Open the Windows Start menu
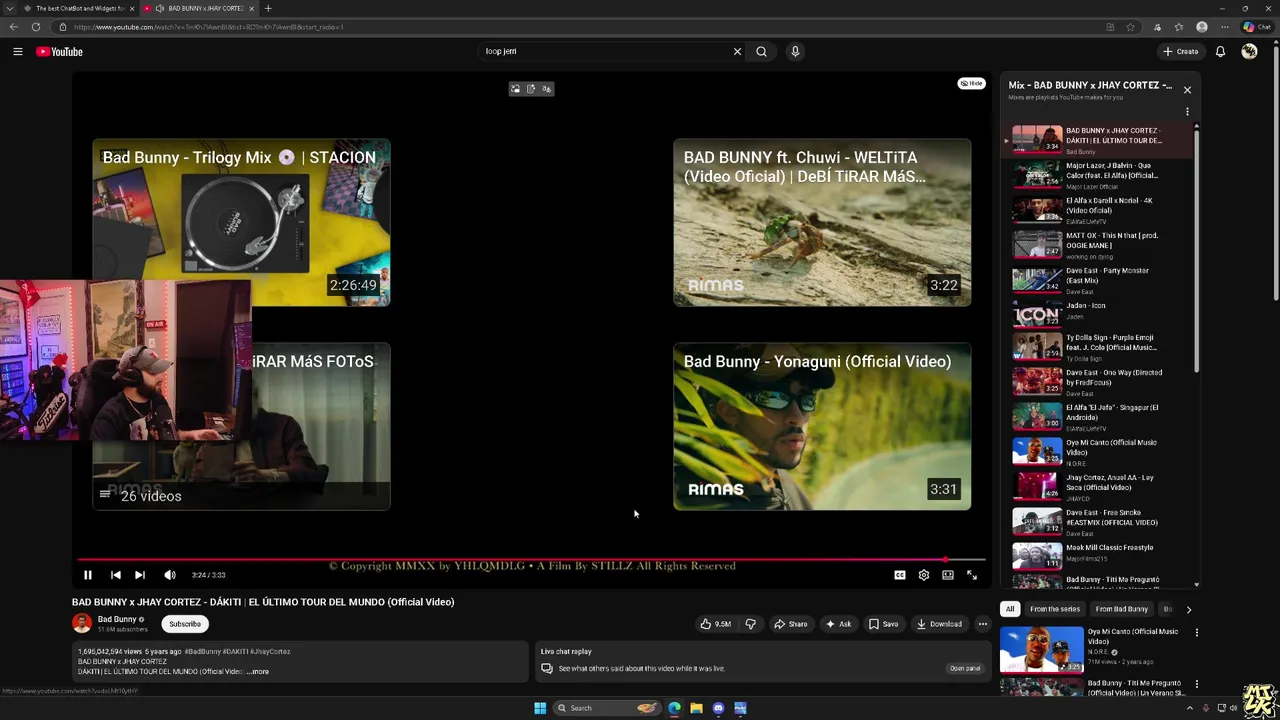This screenshot has width=1280, height=720. 540,708
